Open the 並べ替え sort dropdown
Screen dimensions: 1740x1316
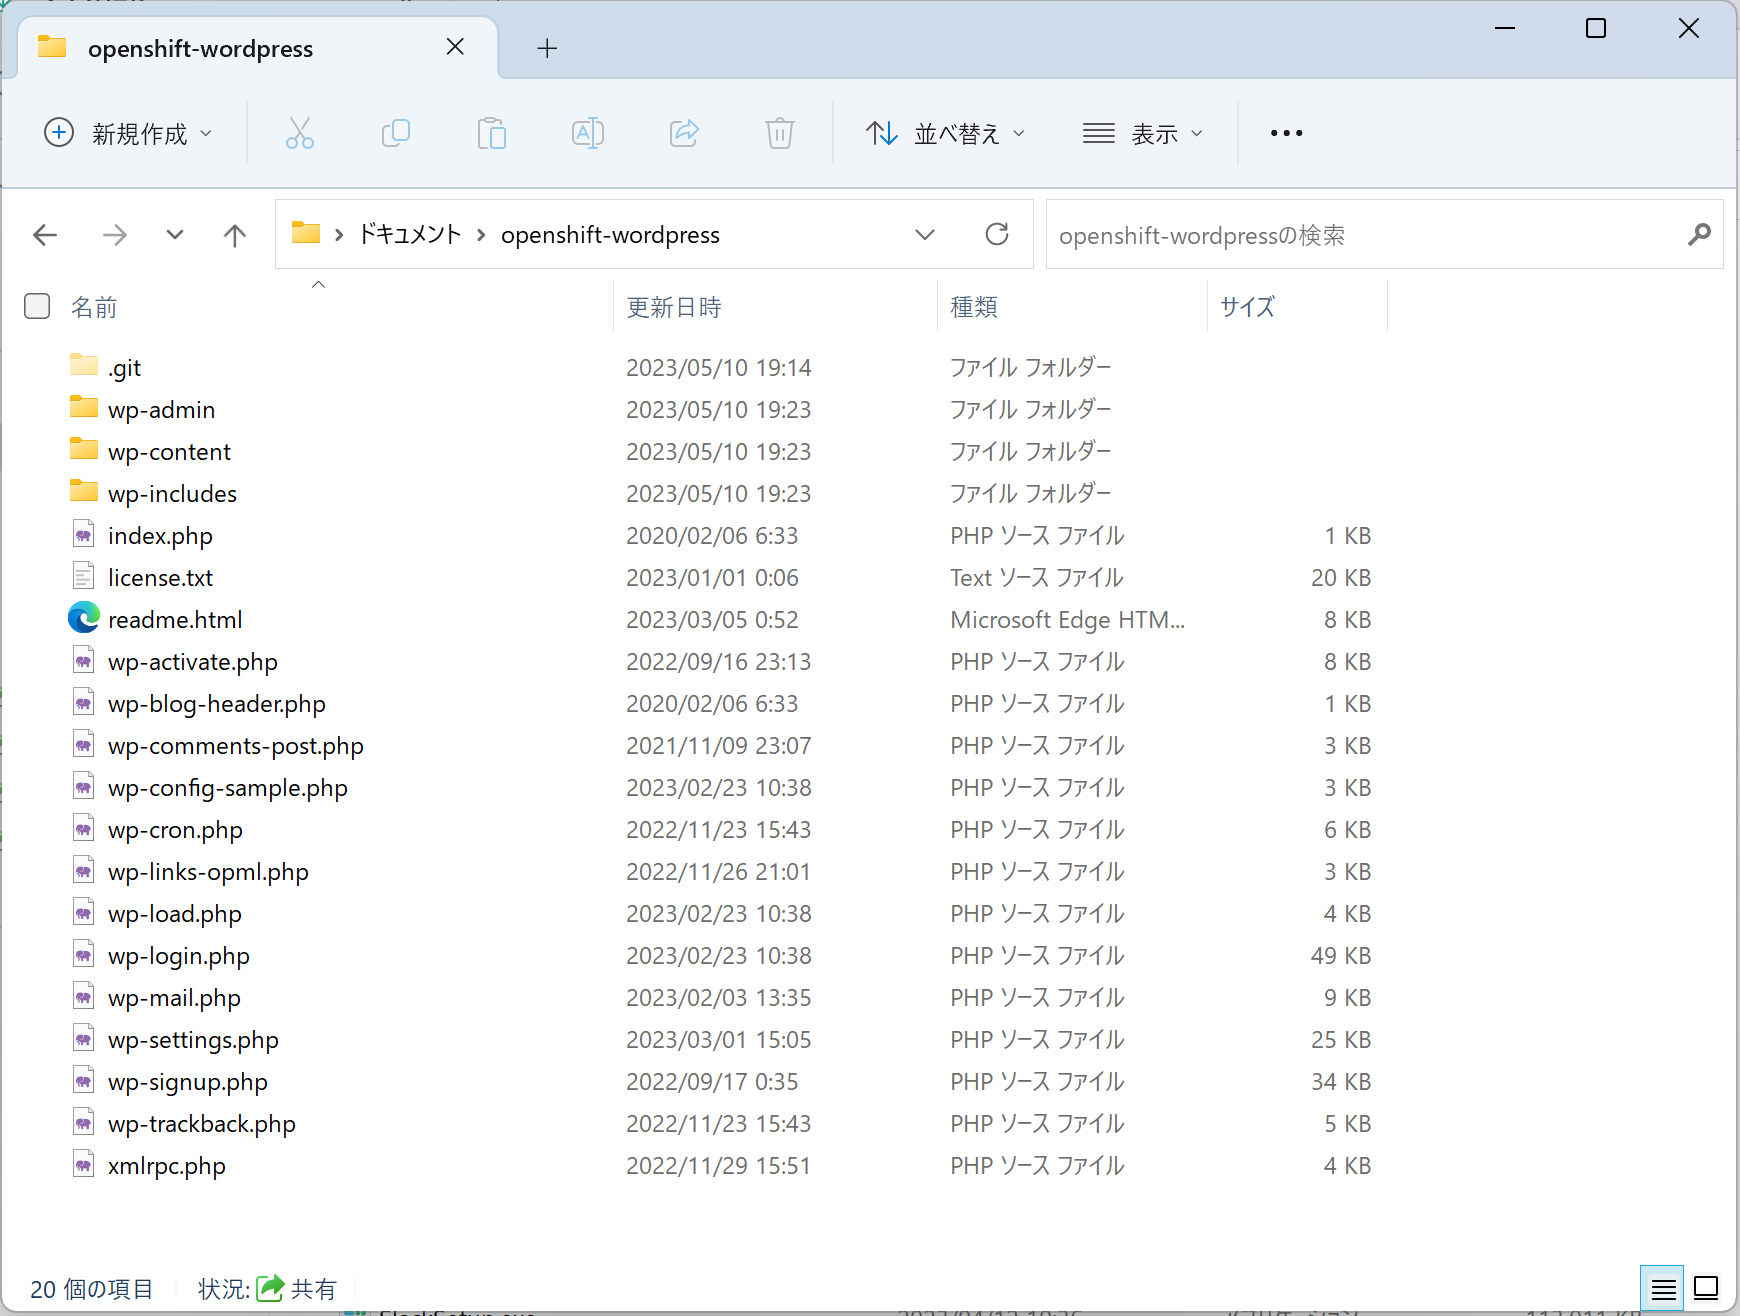(x=945, y=133)
